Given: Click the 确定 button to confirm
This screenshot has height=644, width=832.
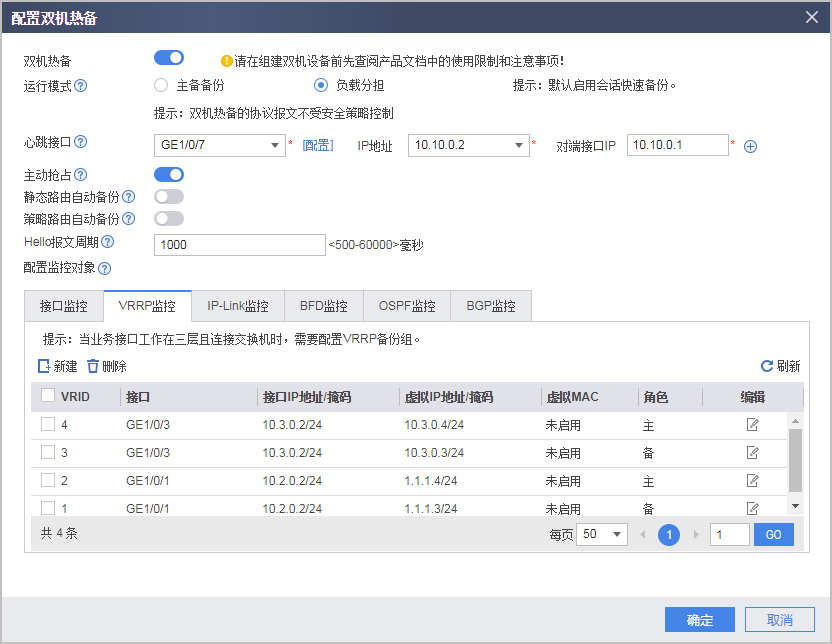Looking at the screenshot, I should click(699, 620).
